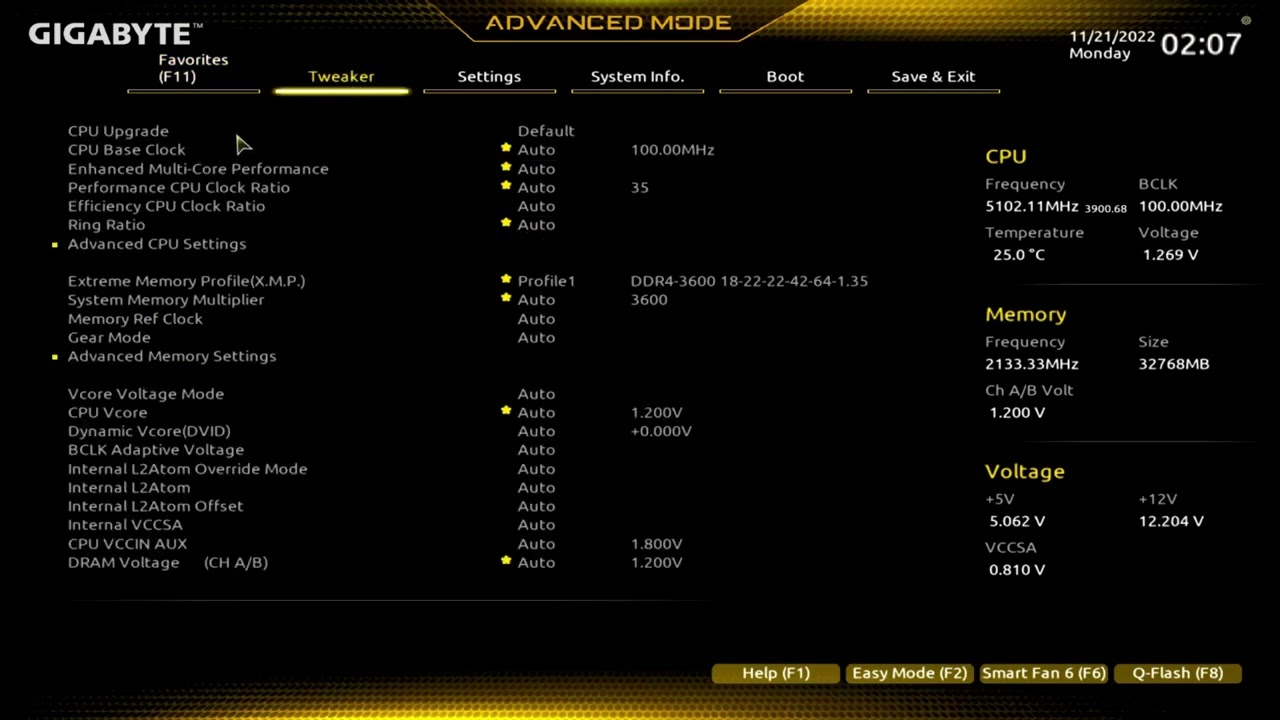Open Internal VCCSA Auto value
Image resolution: width=1280 pixels, height=720 pixels.
536,525
